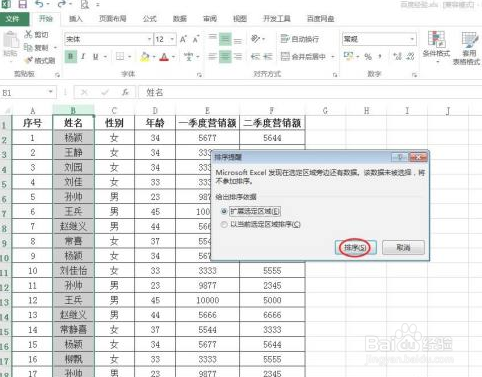The image size is (482, 377).
Task: Apply percent style with the % icon
Action: (368, 57)
